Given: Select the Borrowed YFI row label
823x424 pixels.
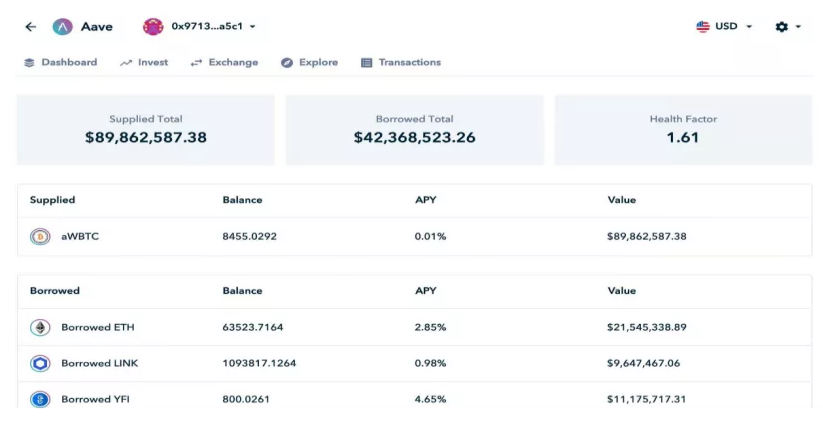Looking at the screenshot, I should click(95, 399).
